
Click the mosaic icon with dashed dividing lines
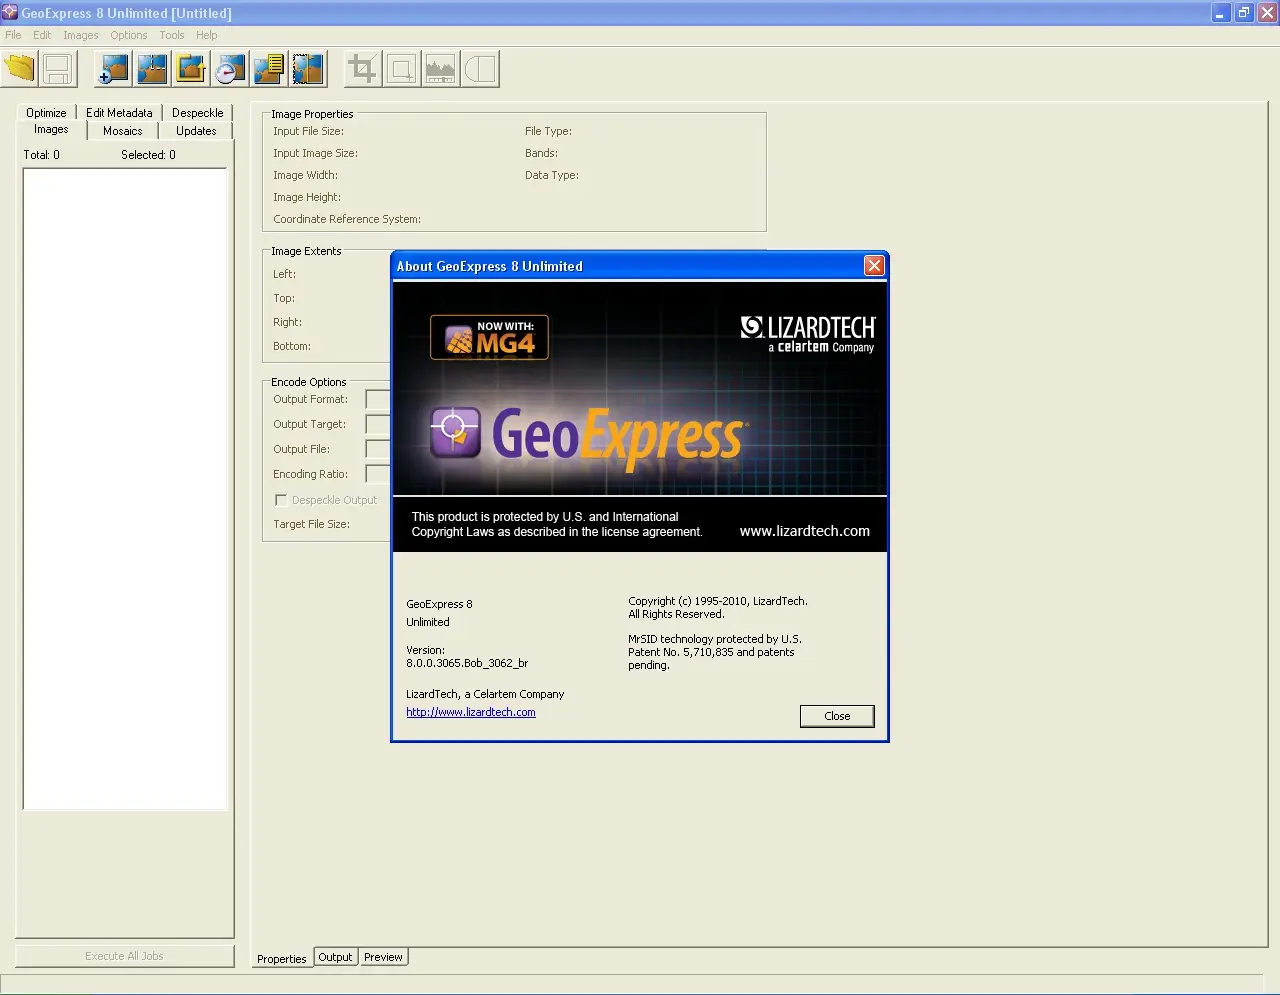[x=152, y=69]
